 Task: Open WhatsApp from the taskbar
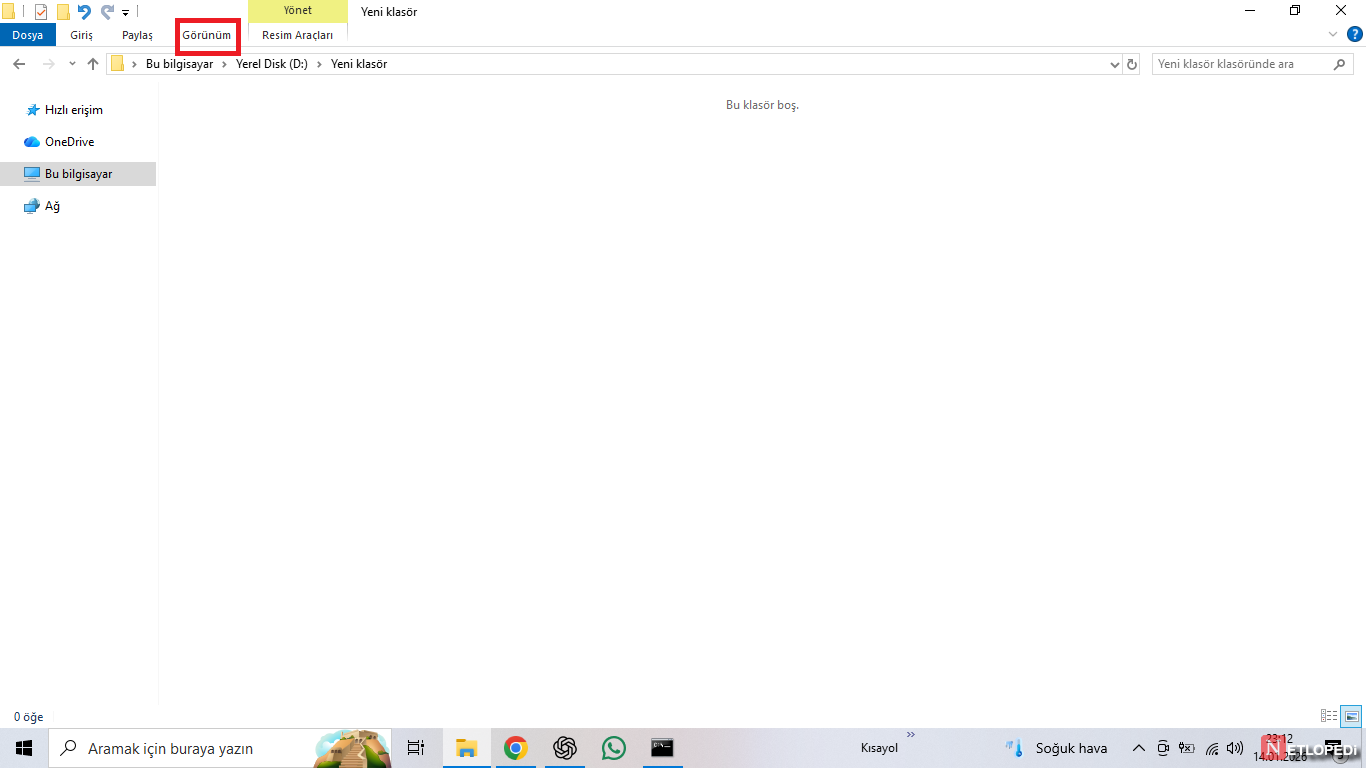point(613,748)
